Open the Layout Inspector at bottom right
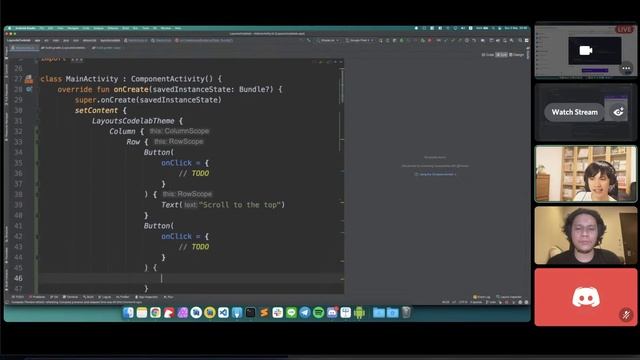Image resolution: width=640 pixels, height=360 pixels. coord(509,297)
